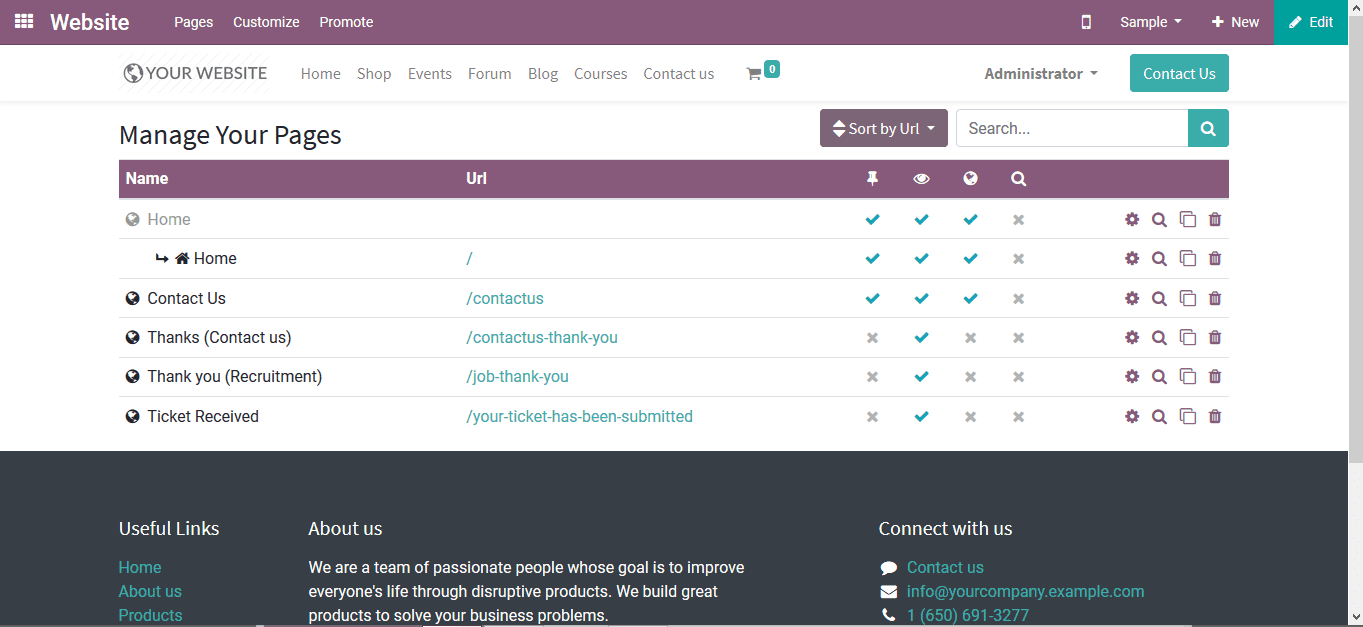Open the Pages menu
Screen dimensions: 1363x627
coord(193,21)
